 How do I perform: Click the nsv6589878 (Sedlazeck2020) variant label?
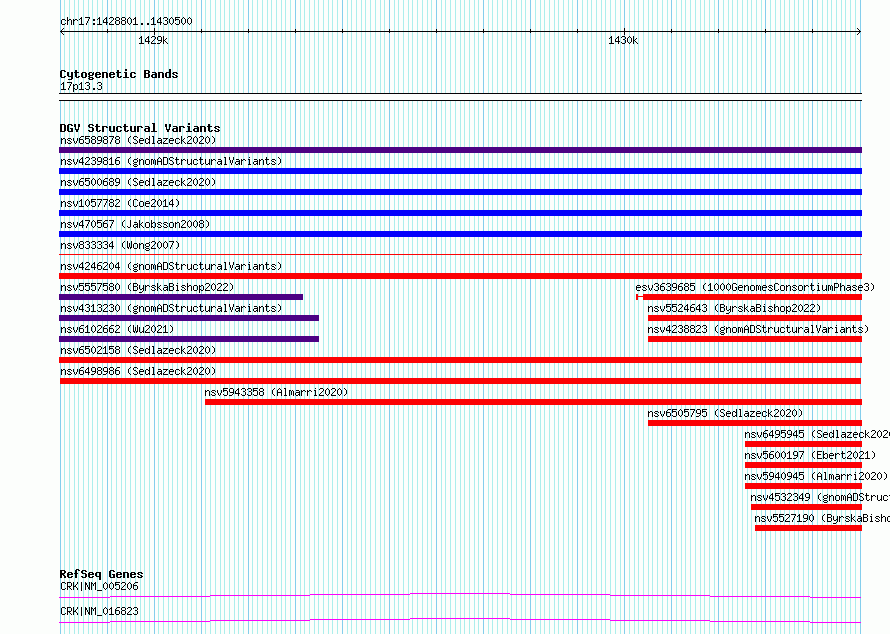click(138, 140)
